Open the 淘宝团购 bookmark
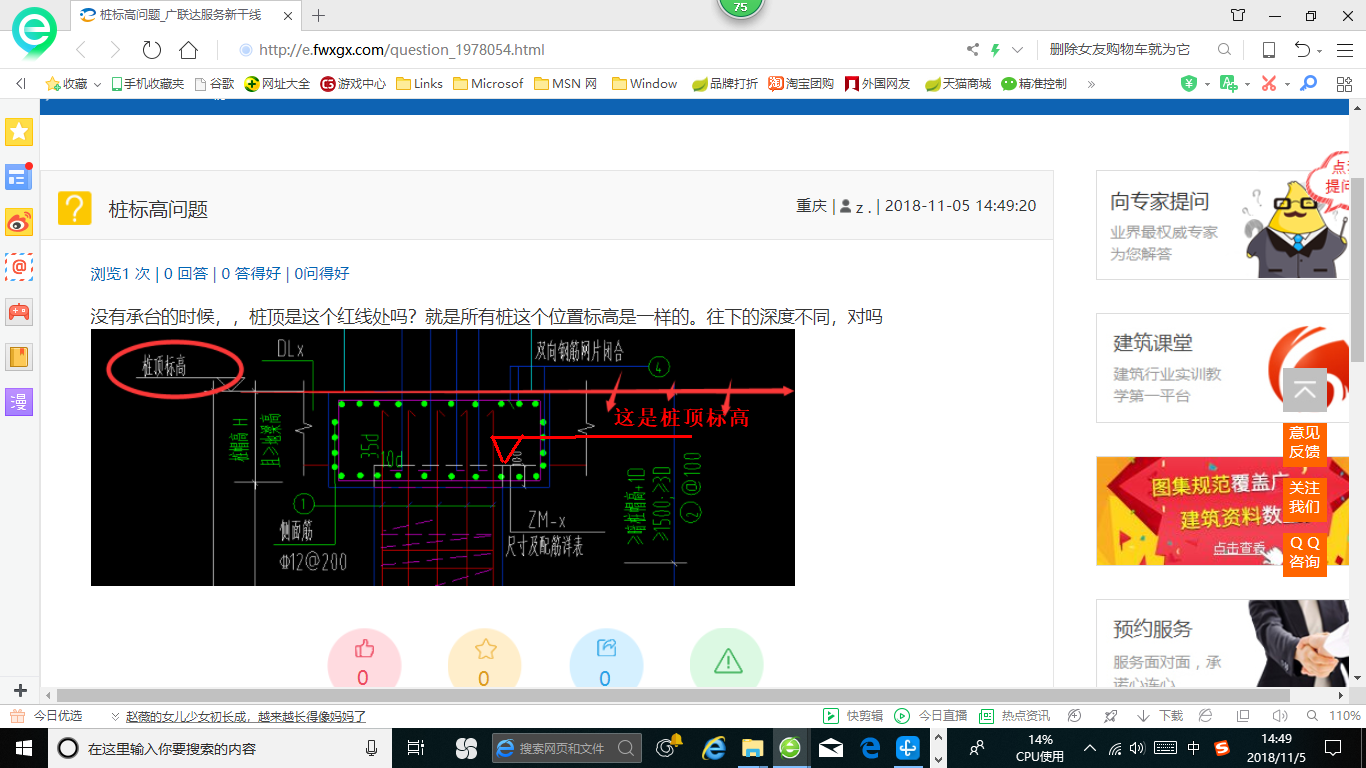Image resolution: width=1366 pixels, height=768 pixels. (x=801, y=84)
